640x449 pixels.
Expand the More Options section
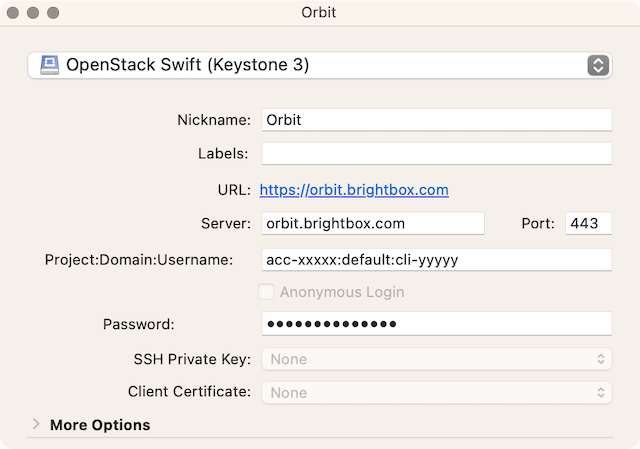point(36,425)
